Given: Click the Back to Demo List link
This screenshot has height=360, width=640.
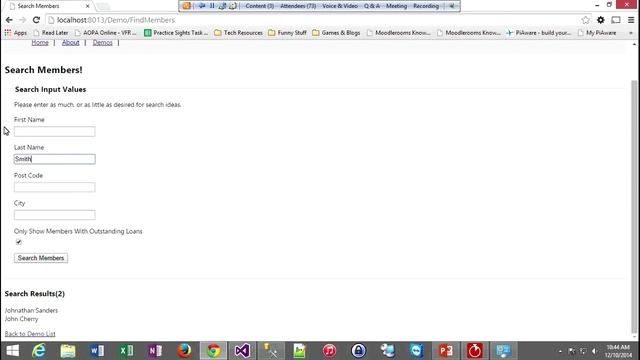Looking at the screenshot, I should (x=30, y=334).
